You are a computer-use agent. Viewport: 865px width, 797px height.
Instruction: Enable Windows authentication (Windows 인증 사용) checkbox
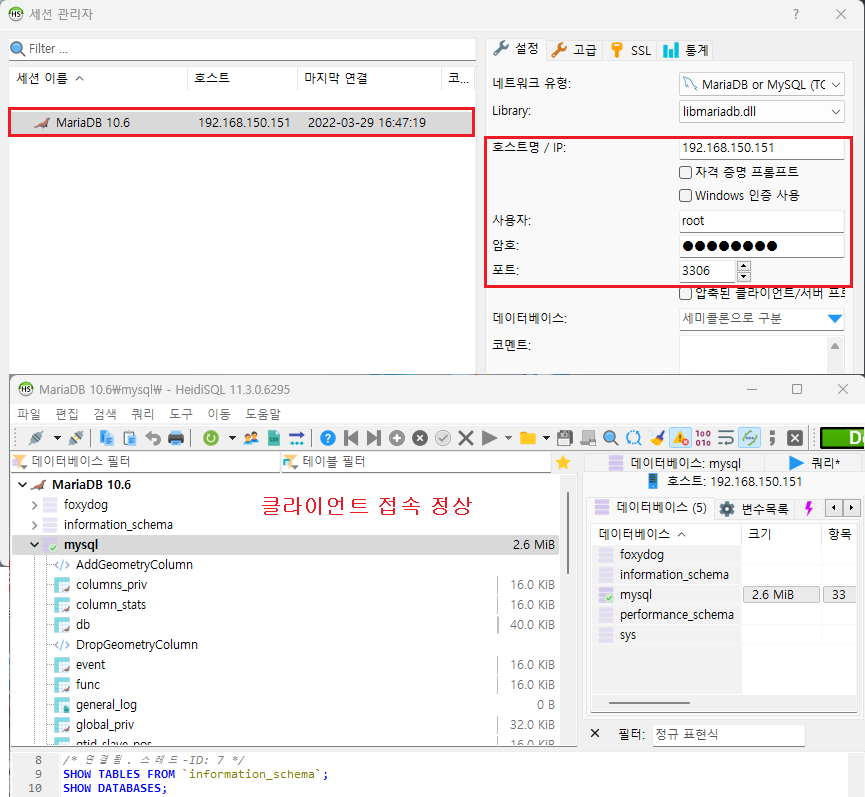point(686,196)
